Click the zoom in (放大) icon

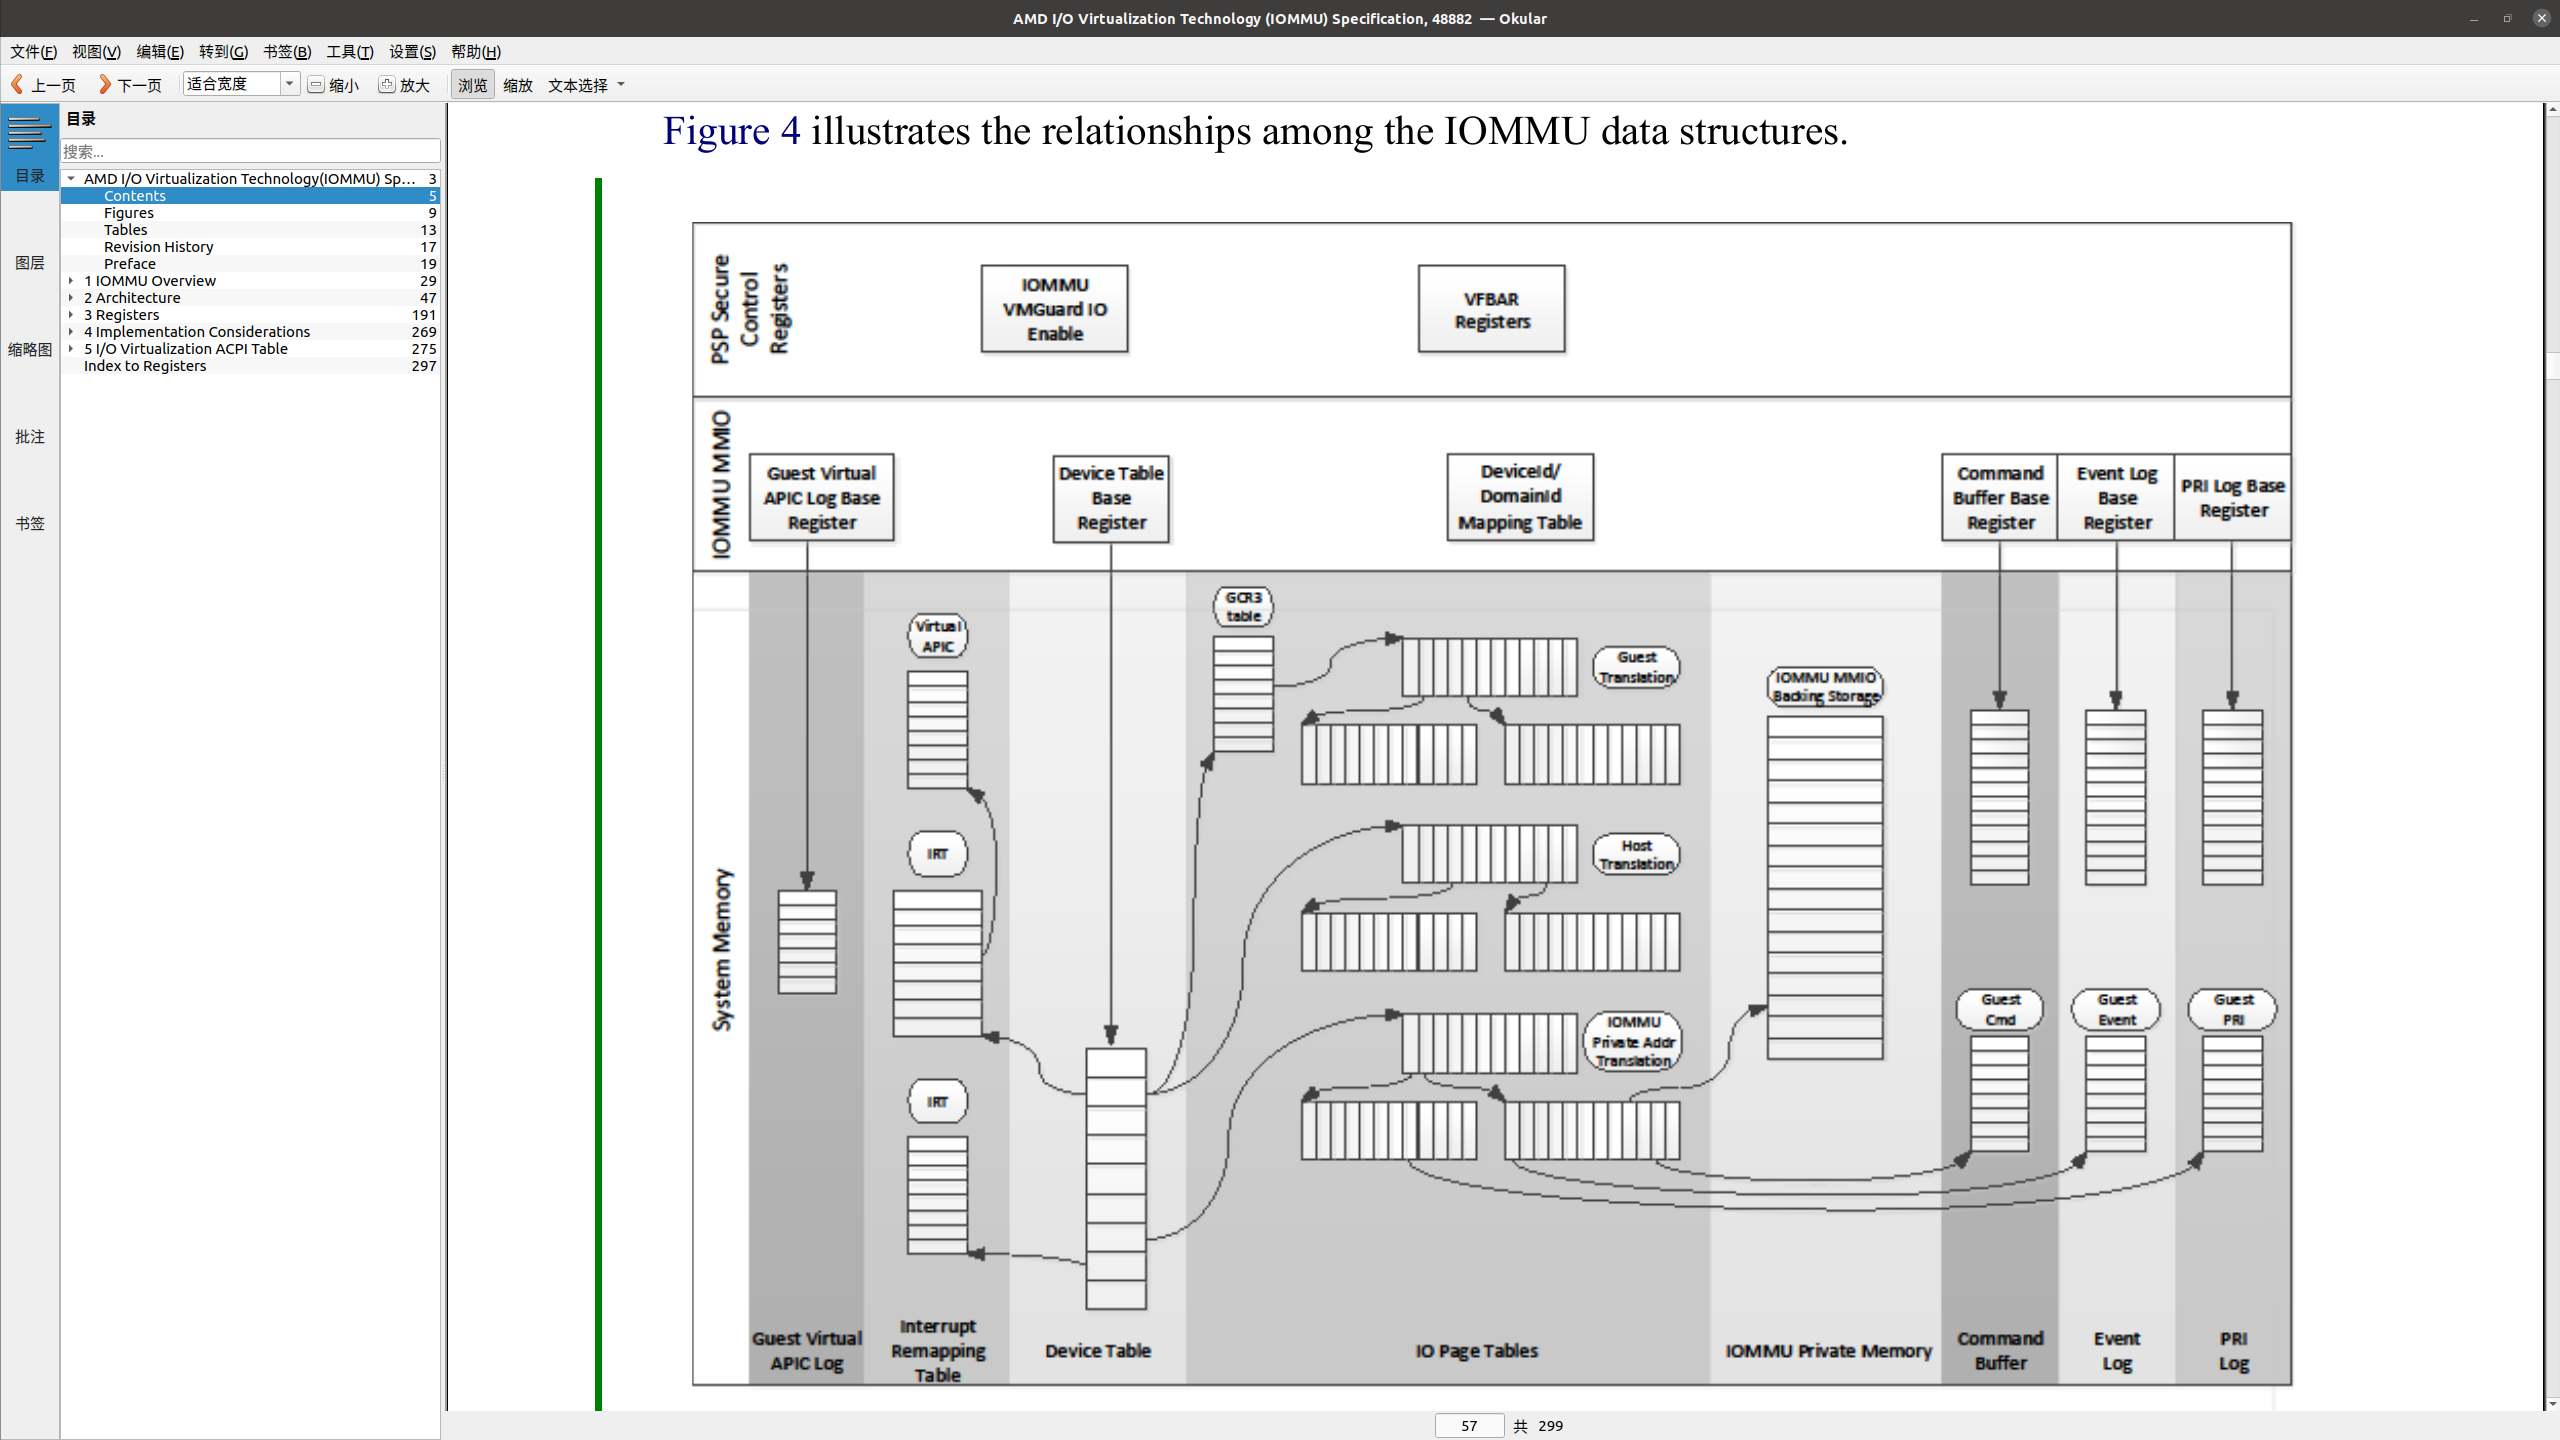point(387,85)
